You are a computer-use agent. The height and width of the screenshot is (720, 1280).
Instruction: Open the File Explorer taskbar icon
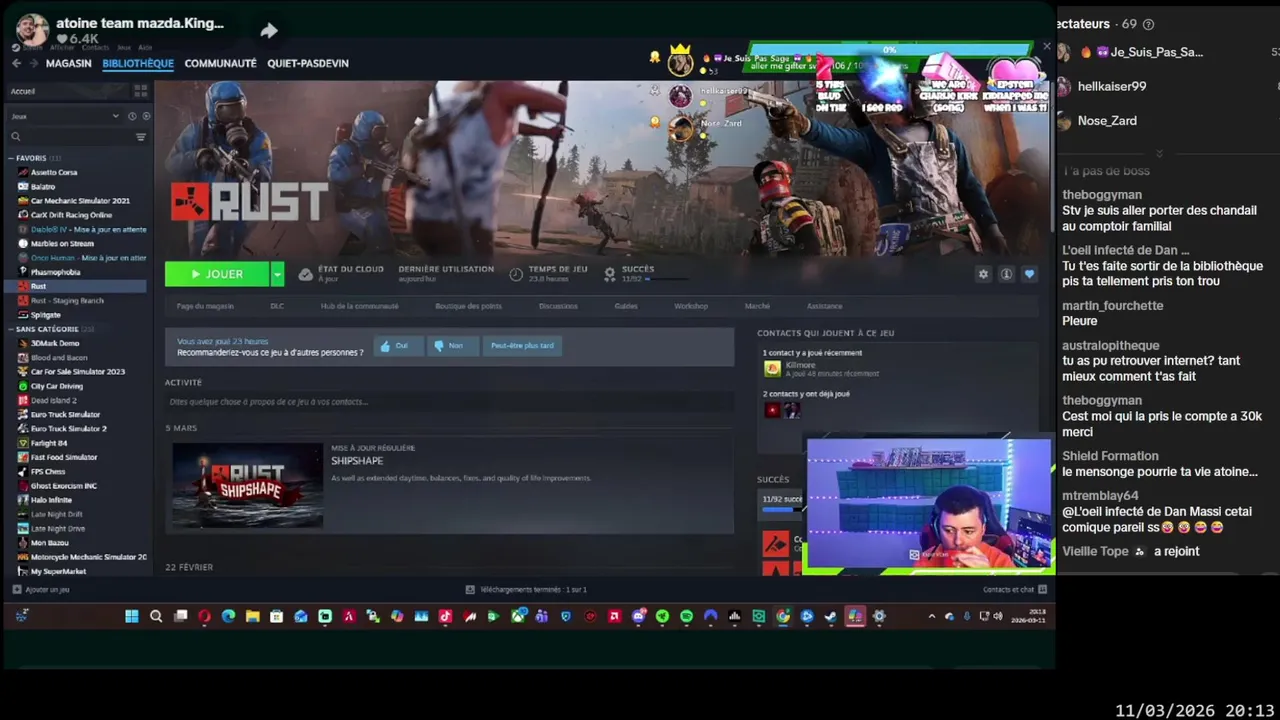point(252,616)
